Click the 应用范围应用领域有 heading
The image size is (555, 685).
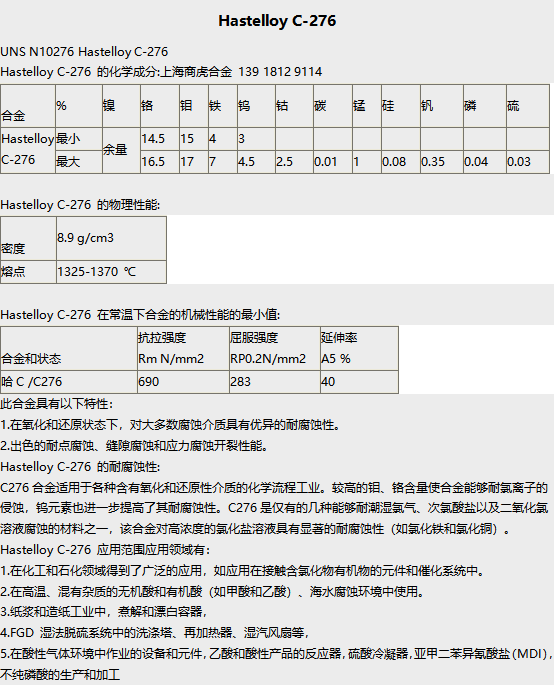click(x=105, y=550)
